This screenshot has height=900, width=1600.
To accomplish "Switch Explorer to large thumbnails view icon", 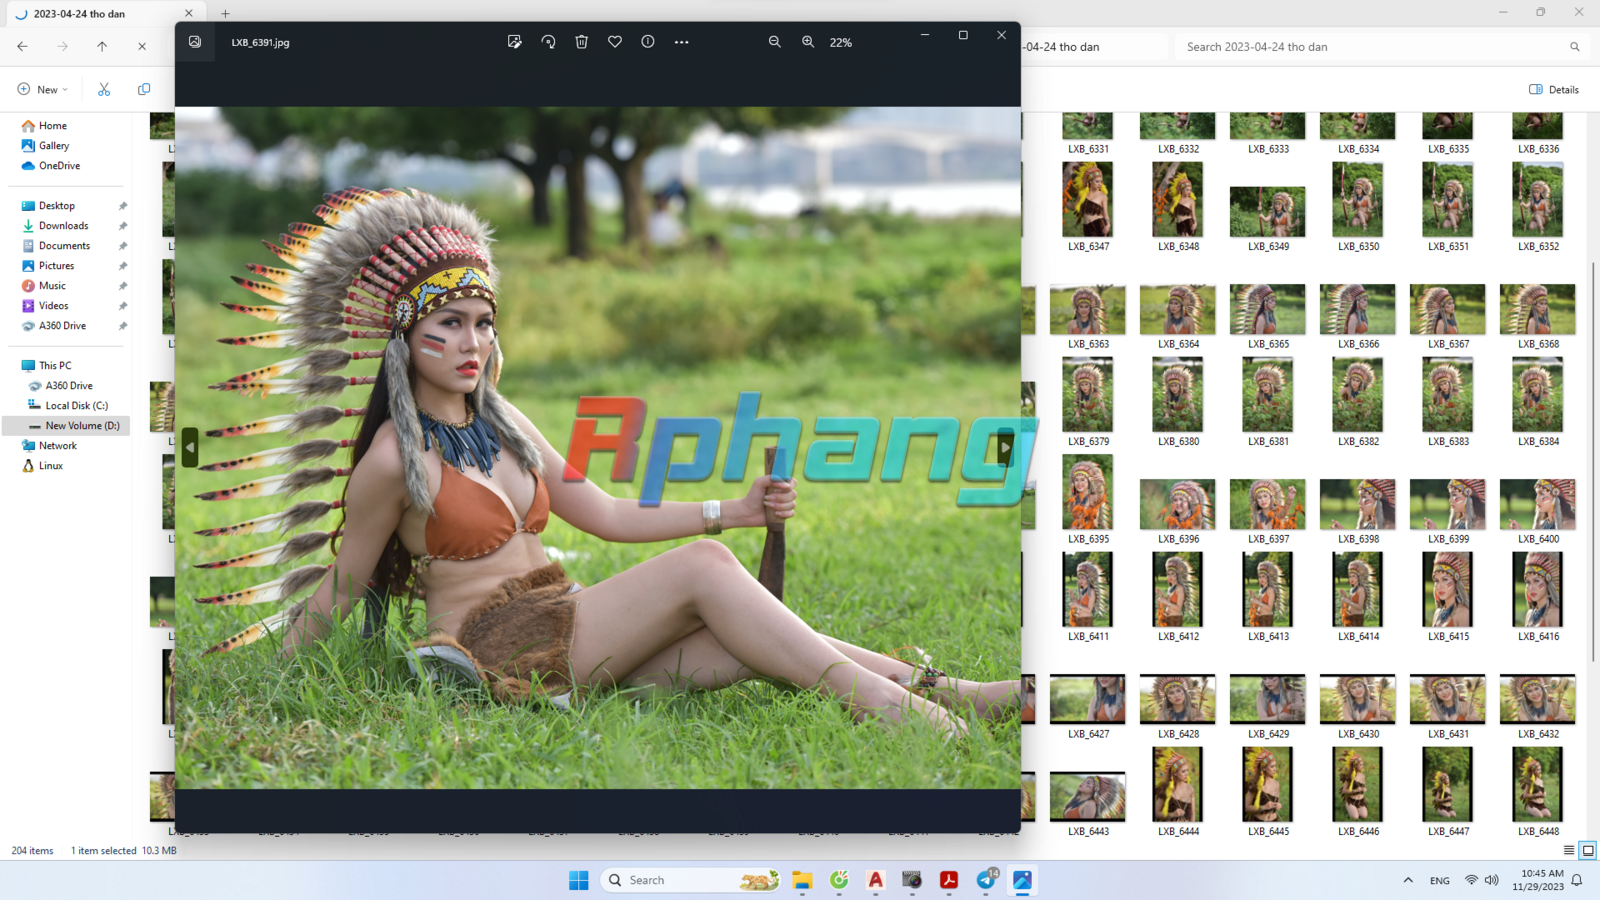I will click(x=1588, y=851).
